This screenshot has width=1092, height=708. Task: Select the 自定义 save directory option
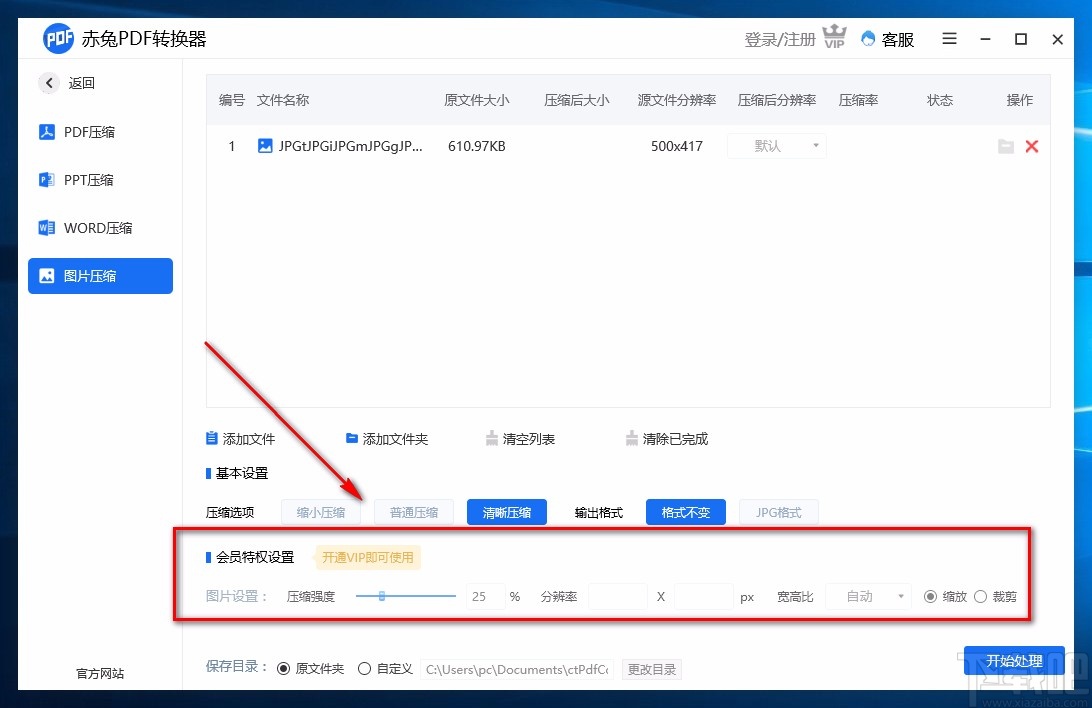click(x=364, y=668)
